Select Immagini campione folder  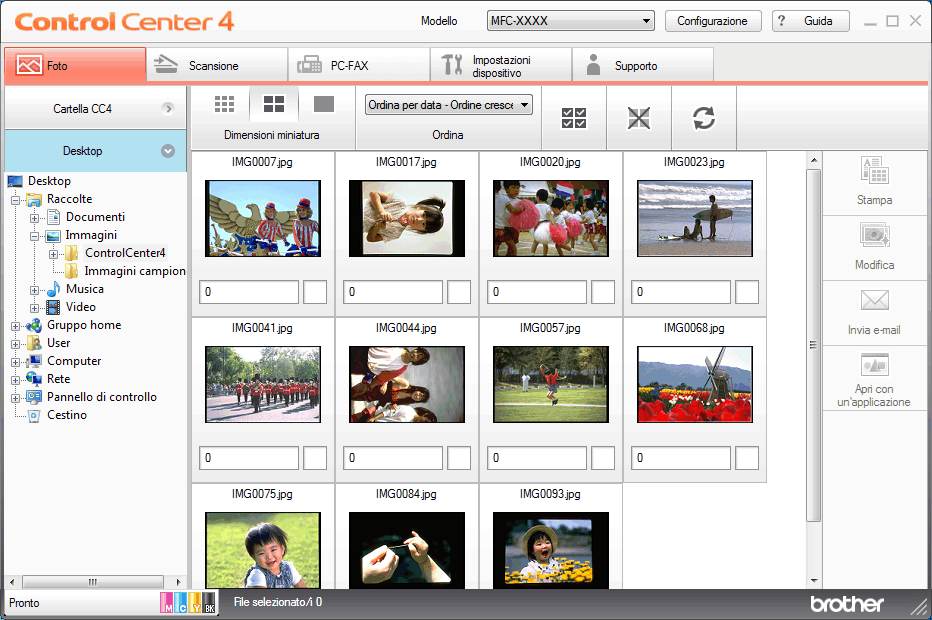coord(135,271)
